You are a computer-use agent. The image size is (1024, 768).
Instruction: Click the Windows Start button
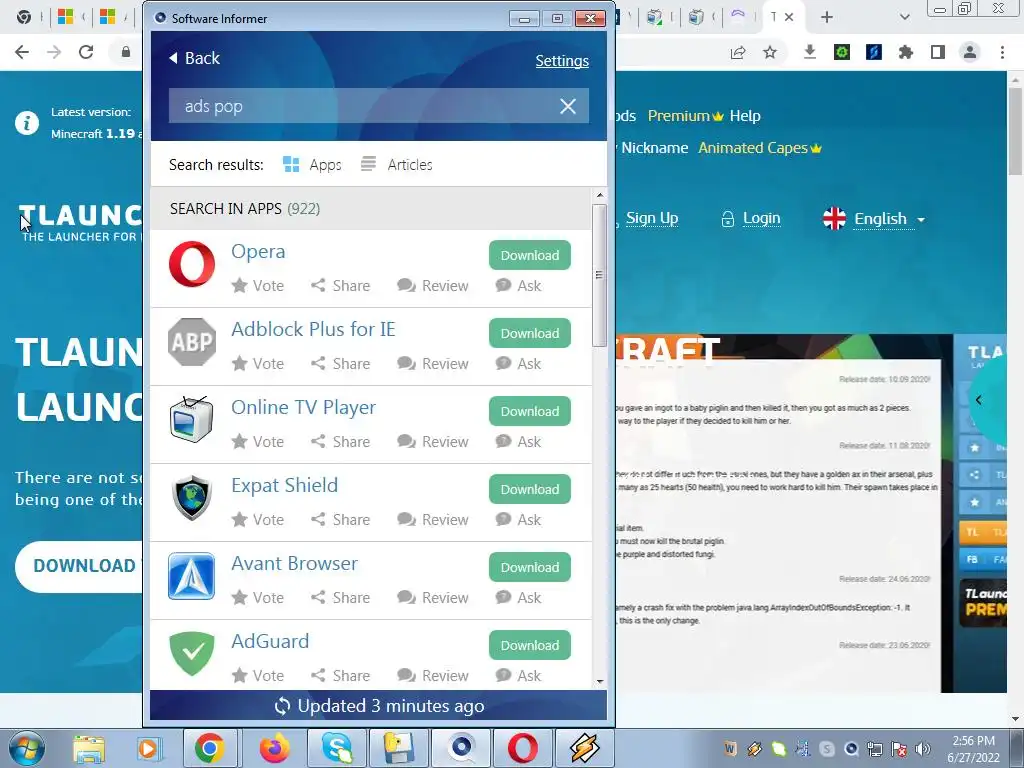point(26,748)
